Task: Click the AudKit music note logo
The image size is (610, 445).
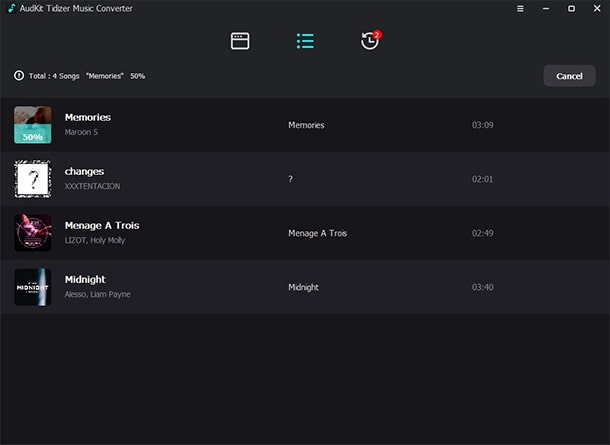Action: pos(12,8)
